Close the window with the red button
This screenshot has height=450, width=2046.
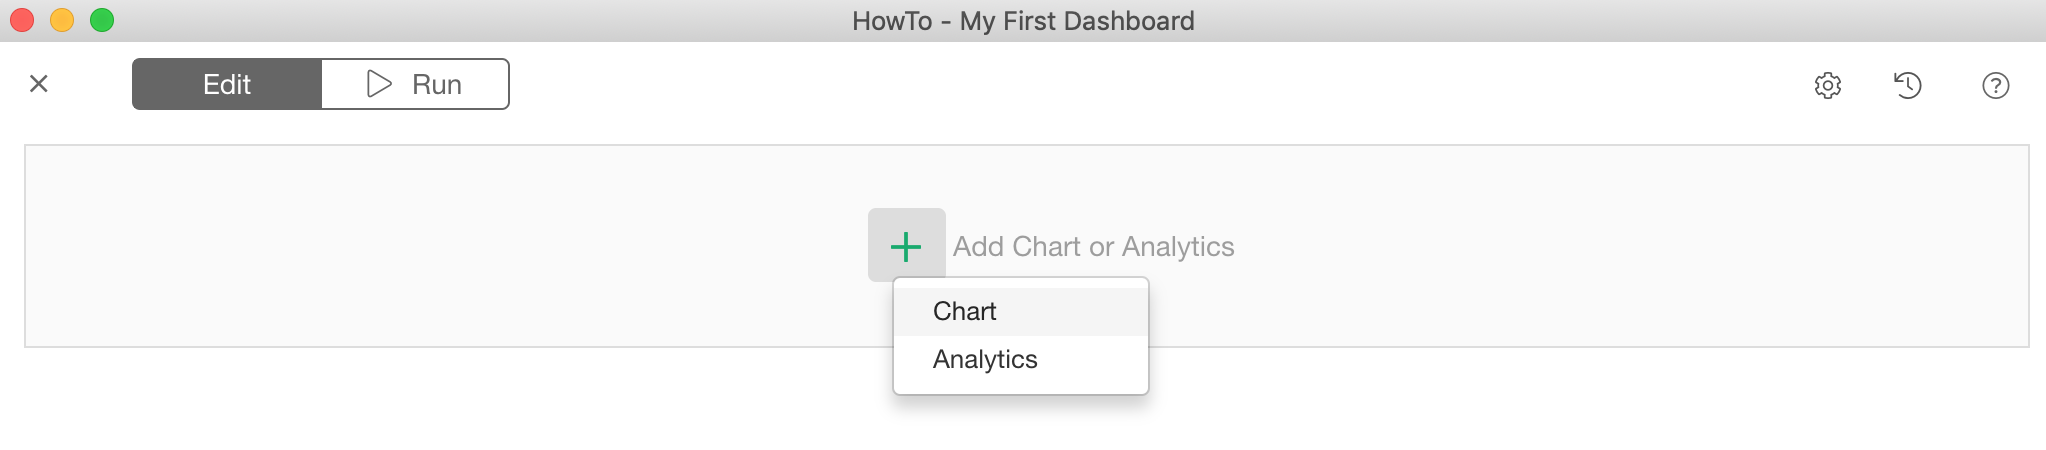[22, 20]
